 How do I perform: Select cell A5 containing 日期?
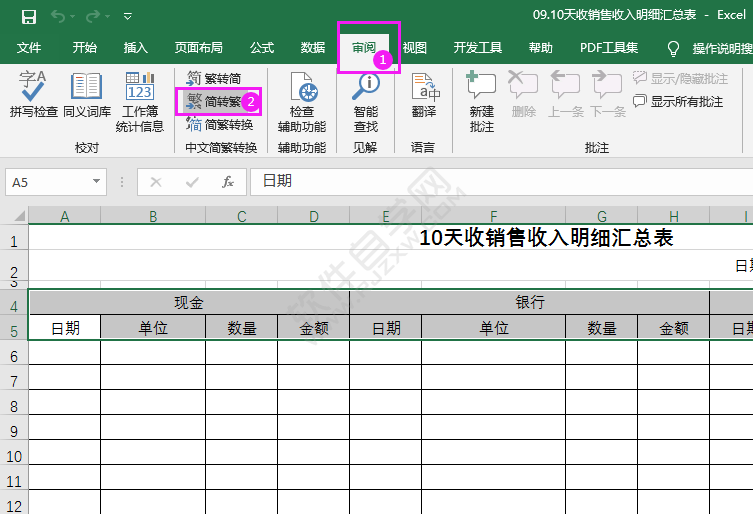65,328
